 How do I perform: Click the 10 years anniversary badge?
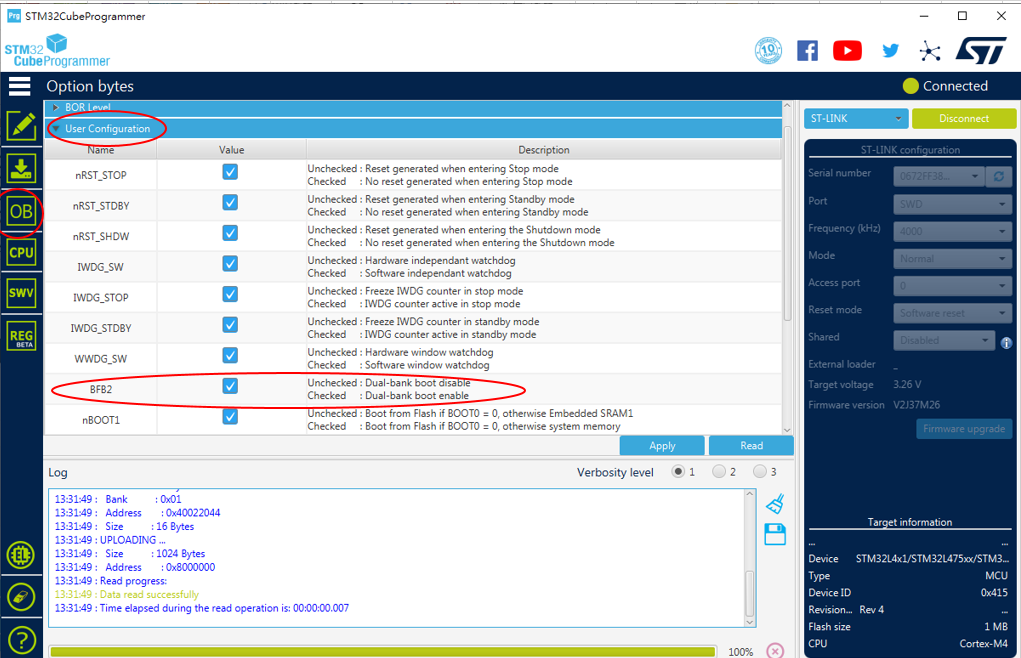click(768, 50)
